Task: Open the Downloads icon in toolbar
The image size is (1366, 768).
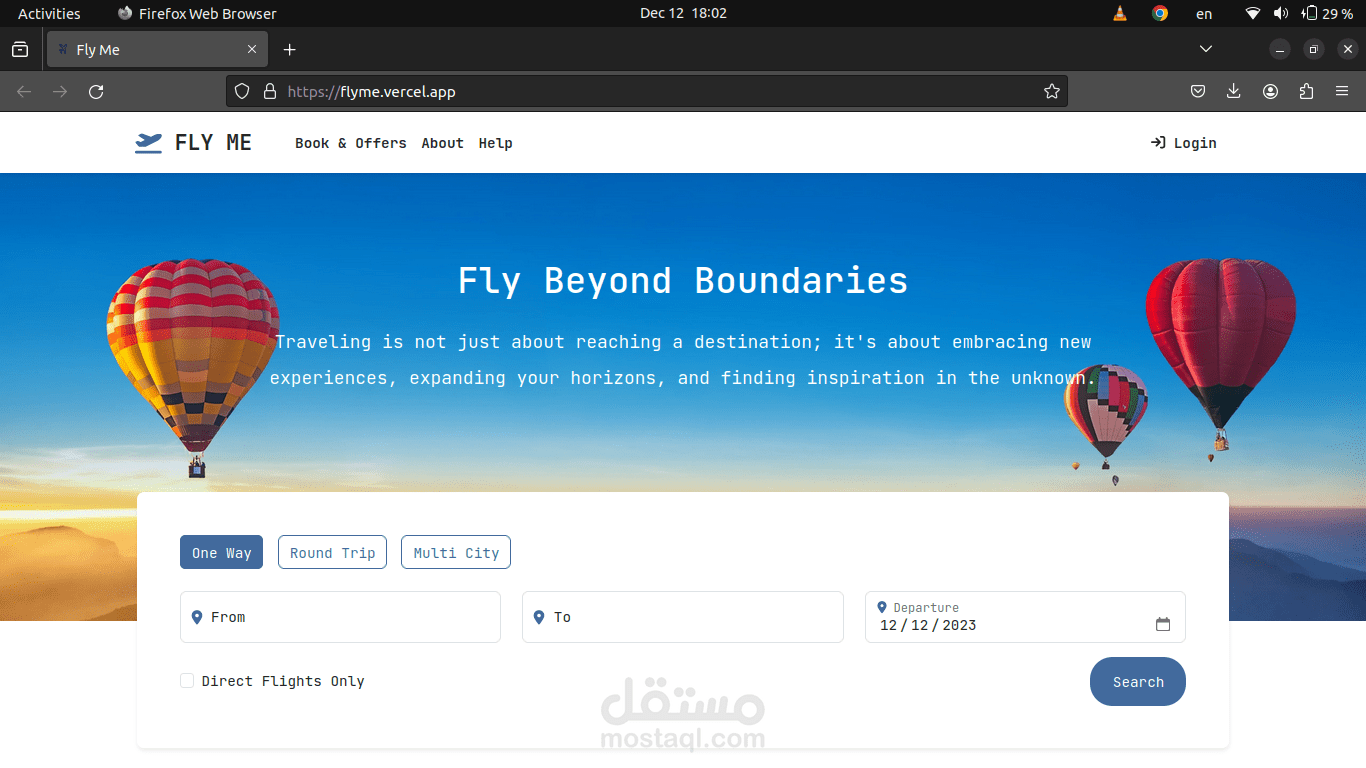Action: 1233,91
